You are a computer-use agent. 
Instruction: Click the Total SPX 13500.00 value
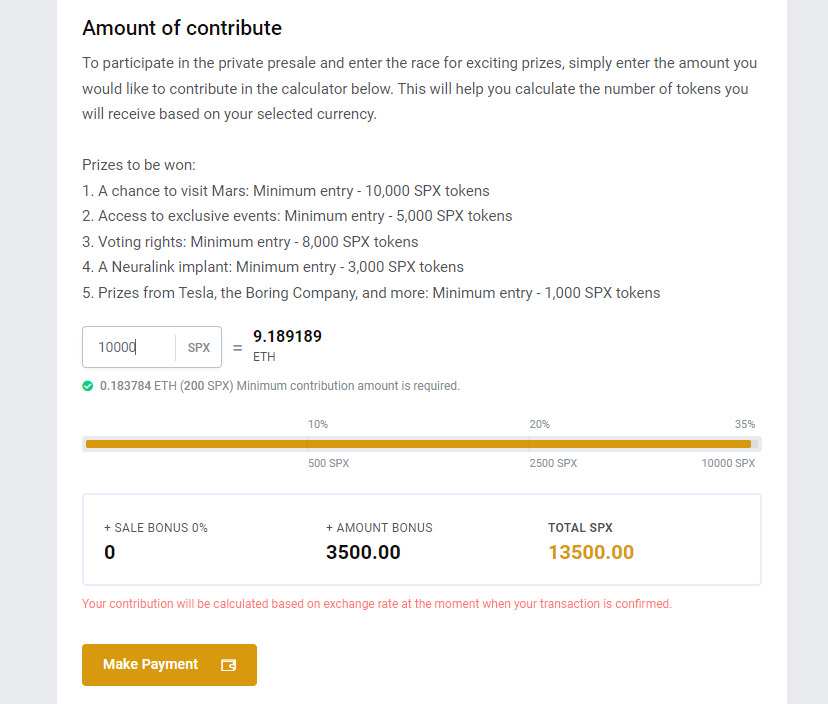[591, 552]
